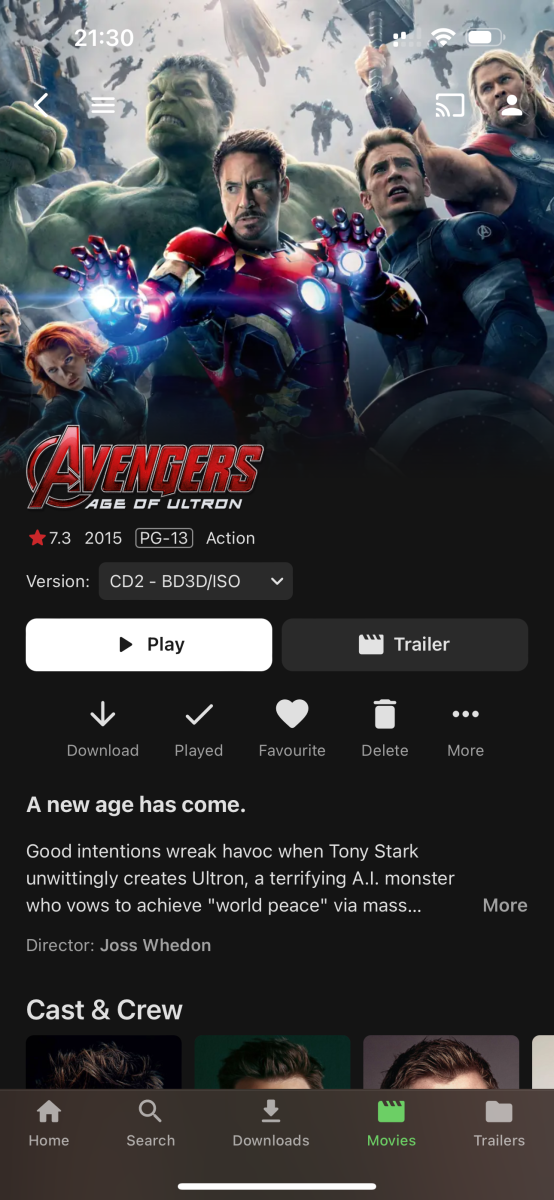Open the Trailers tab
This screenshot has width=554, height=1200.
click(499, 1124)
